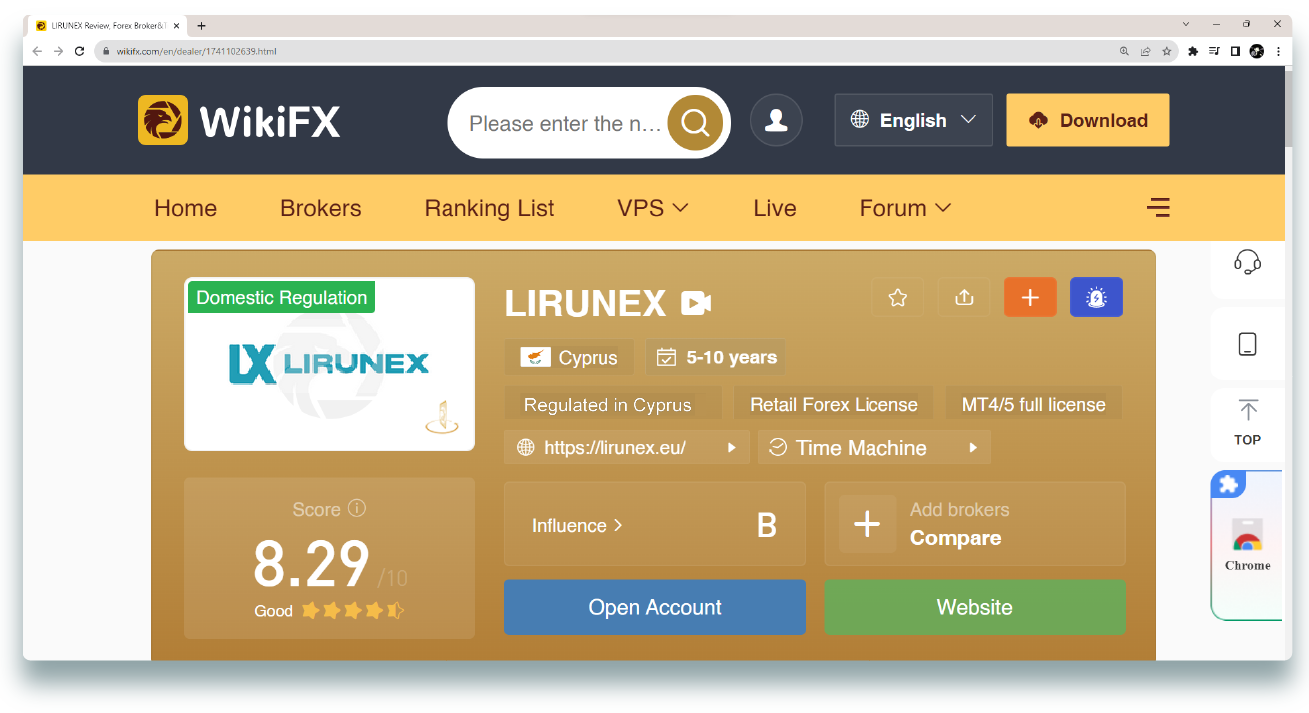
Task: Select the LIRUNEX Review browser tab
Action: point(108,26)
